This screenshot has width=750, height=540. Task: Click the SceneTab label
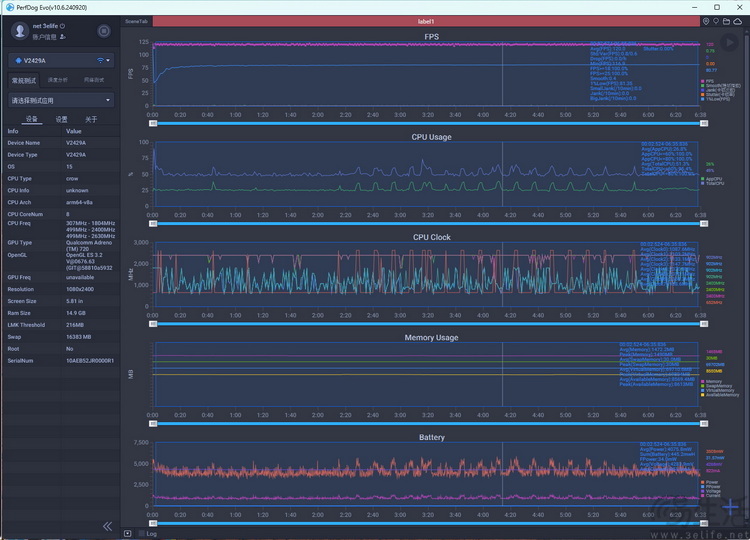[x=136, y=22]
